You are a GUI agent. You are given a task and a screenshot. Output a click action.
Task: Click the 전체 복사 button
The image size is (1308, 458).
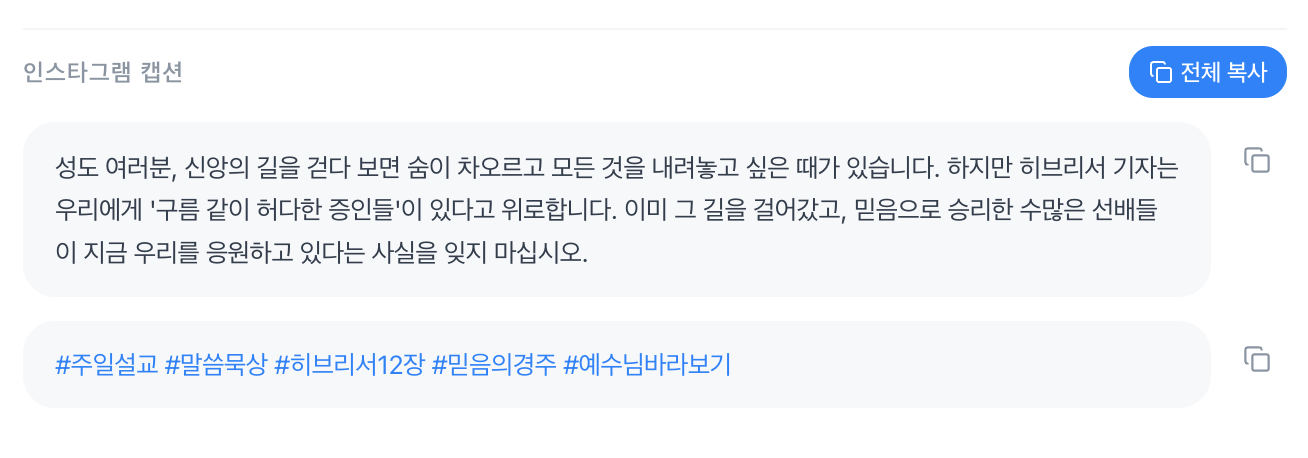tap(1207, 72)
